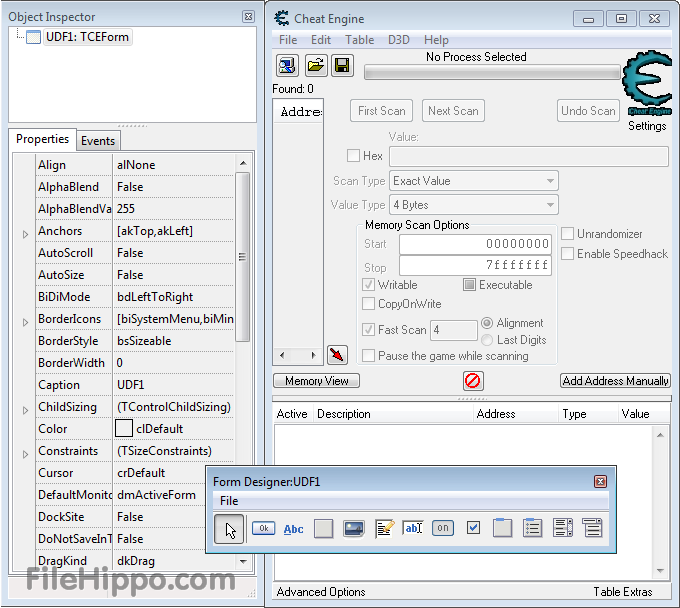Open Advanced Options
The width and height of the screenshot is (680, 608).
(321, 592)
